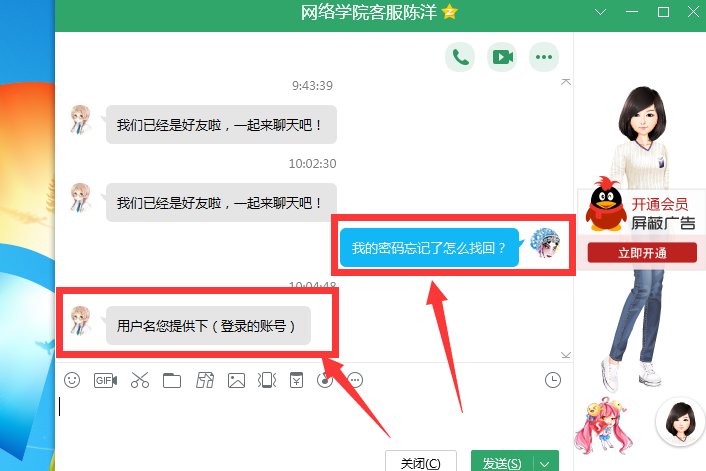
Task: Click the message 用户名您提供下（登录的账号）
Action: tap(208, 326)
